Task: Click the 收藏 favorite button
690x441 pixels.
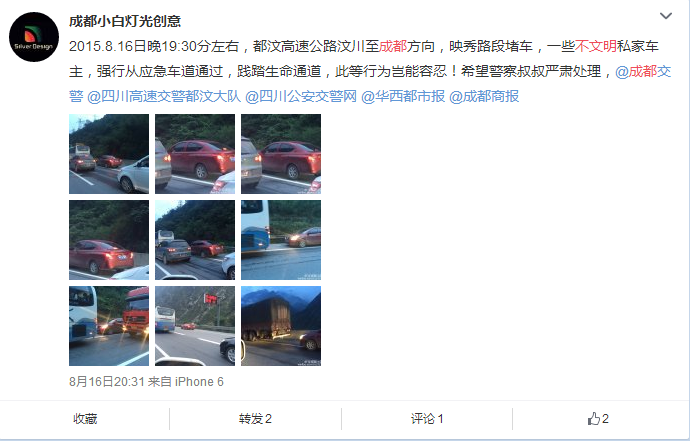Action: coord(85,419)
